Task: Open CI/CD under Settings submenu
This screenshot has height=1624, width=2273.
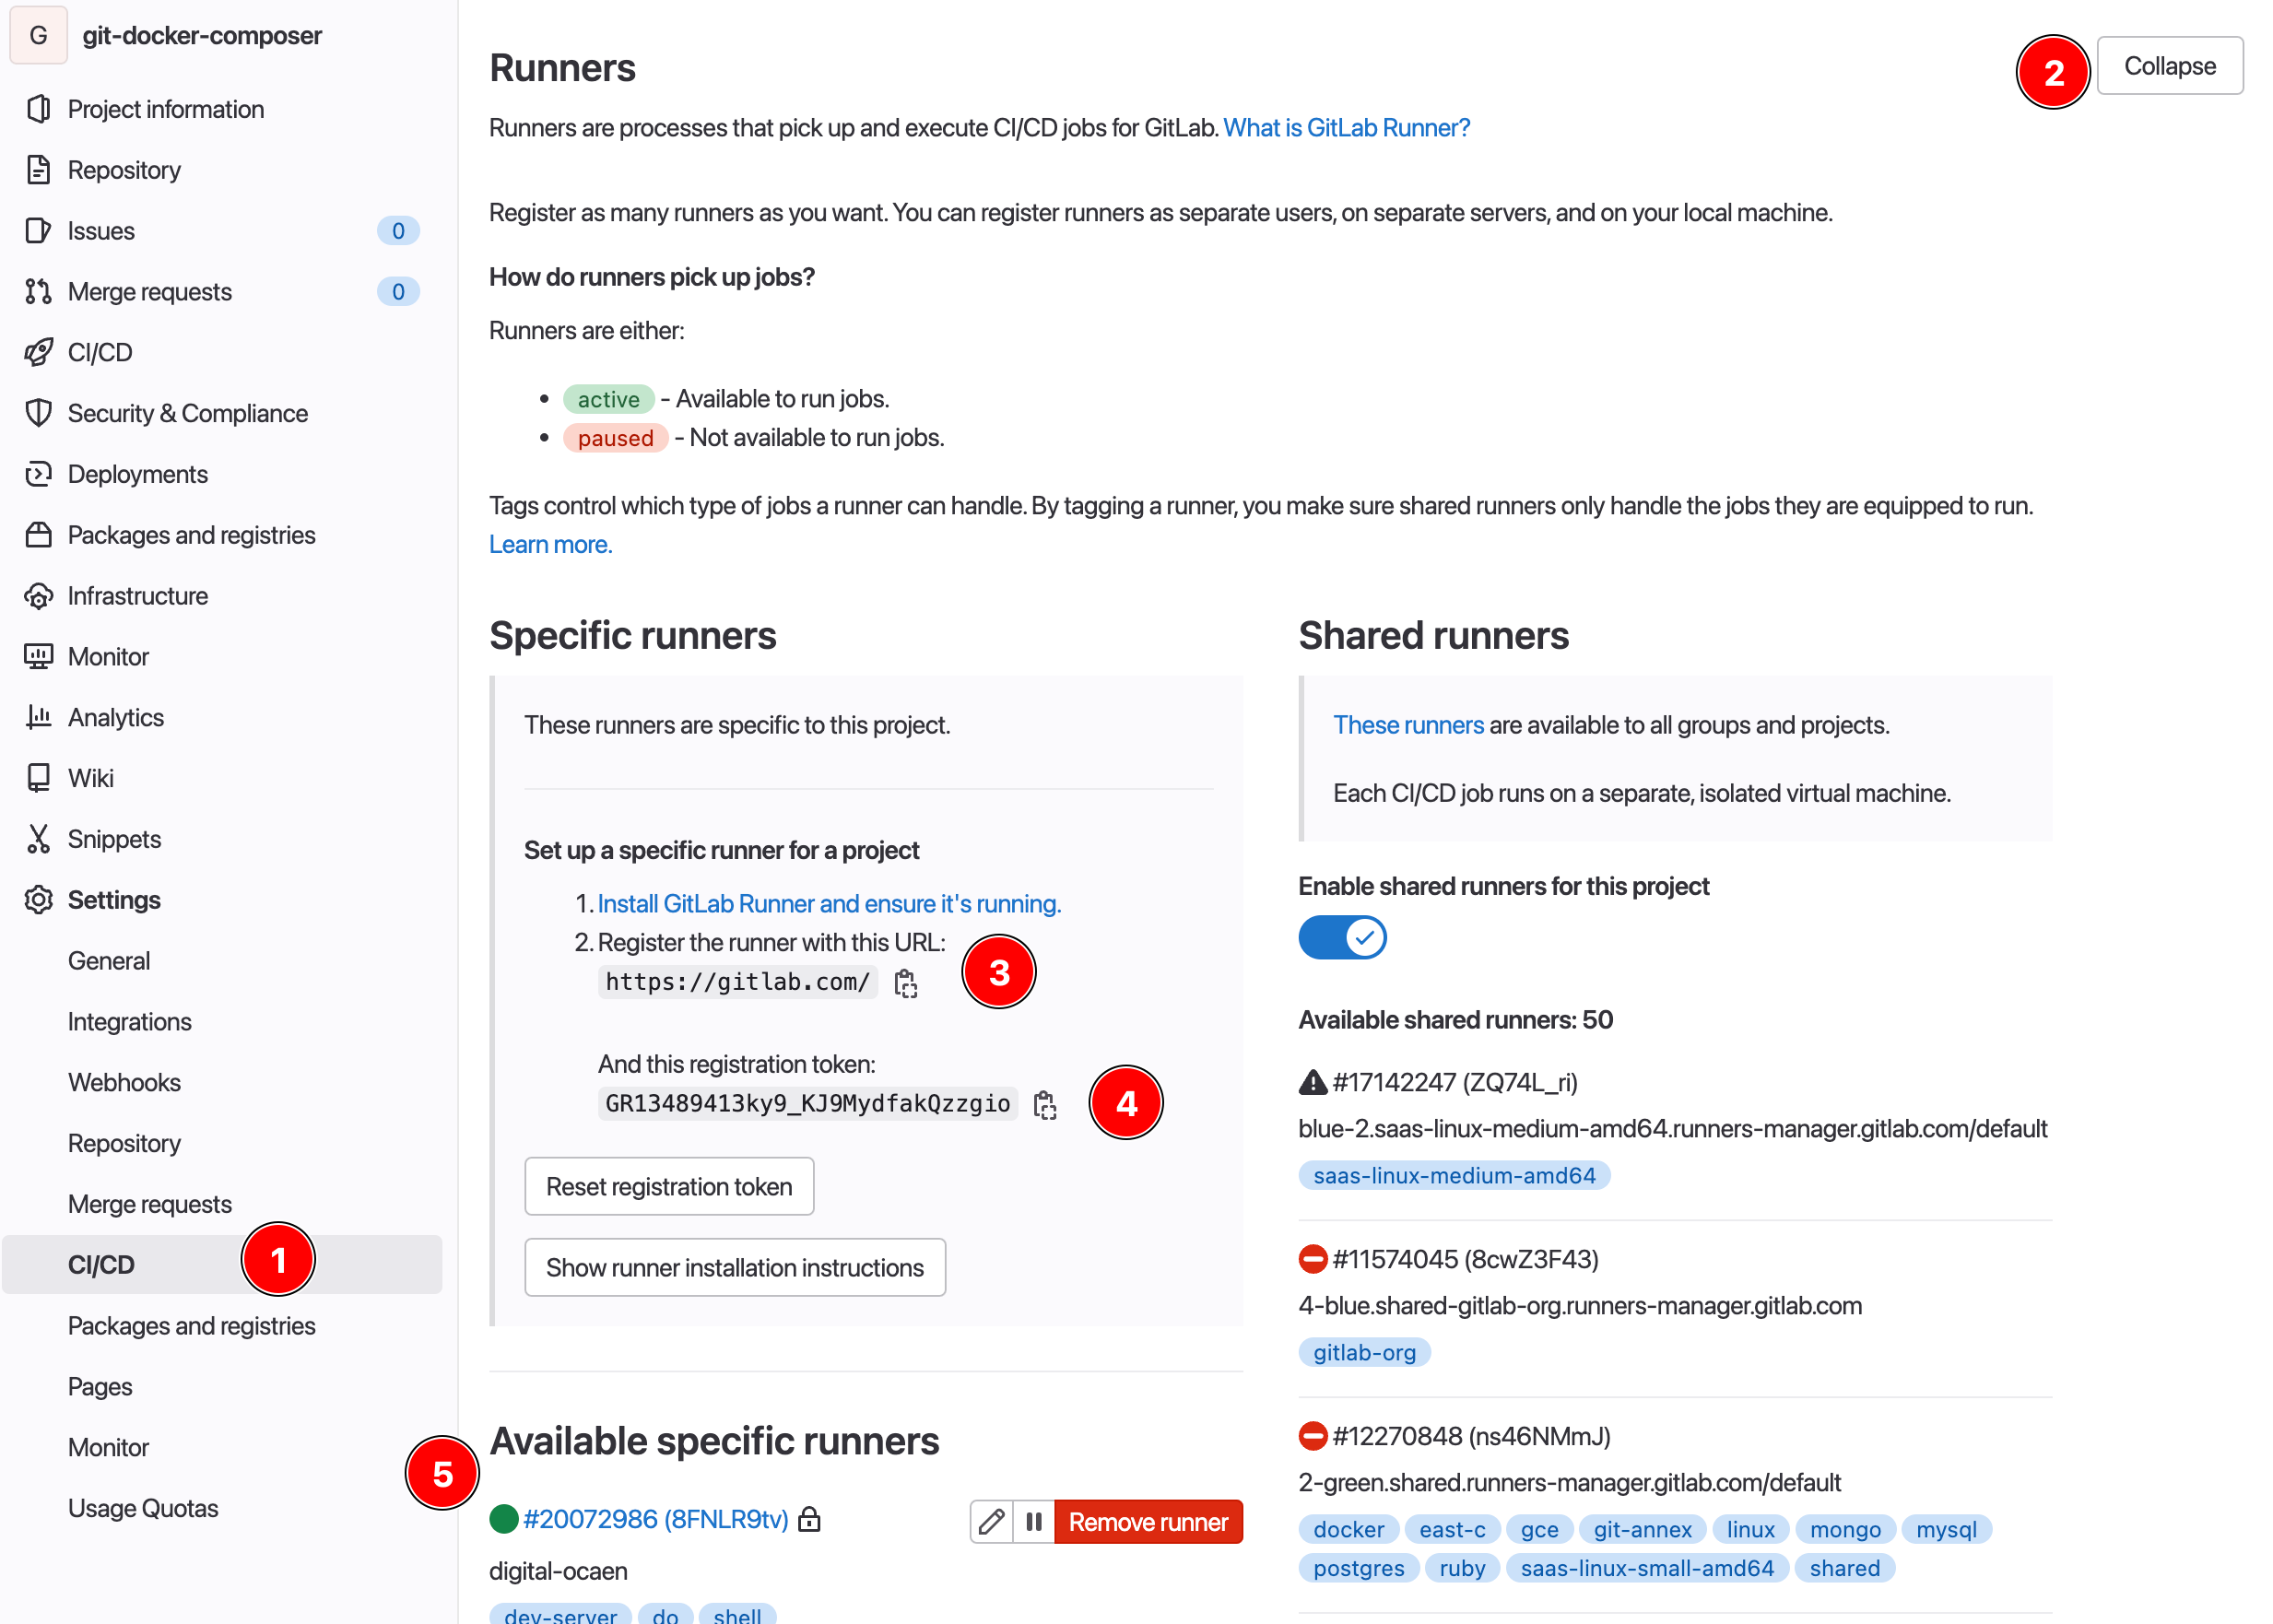Action: coord(101,1265)
